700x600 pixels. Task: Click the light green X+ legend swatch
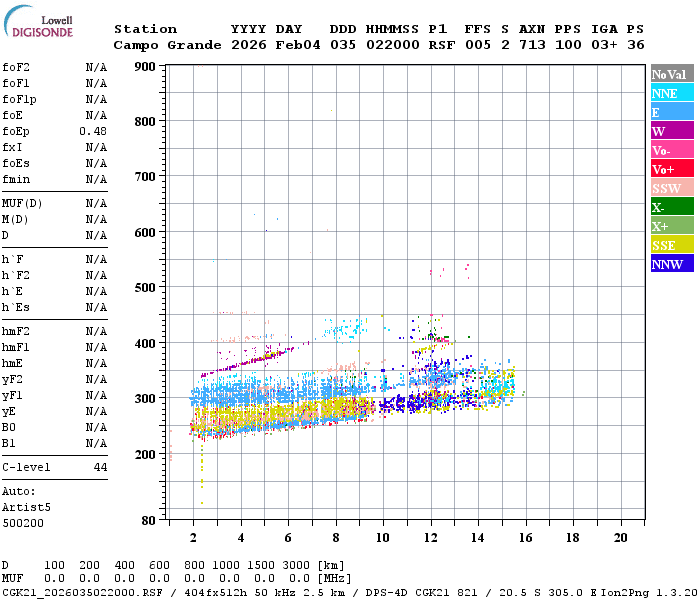(671, 226)
